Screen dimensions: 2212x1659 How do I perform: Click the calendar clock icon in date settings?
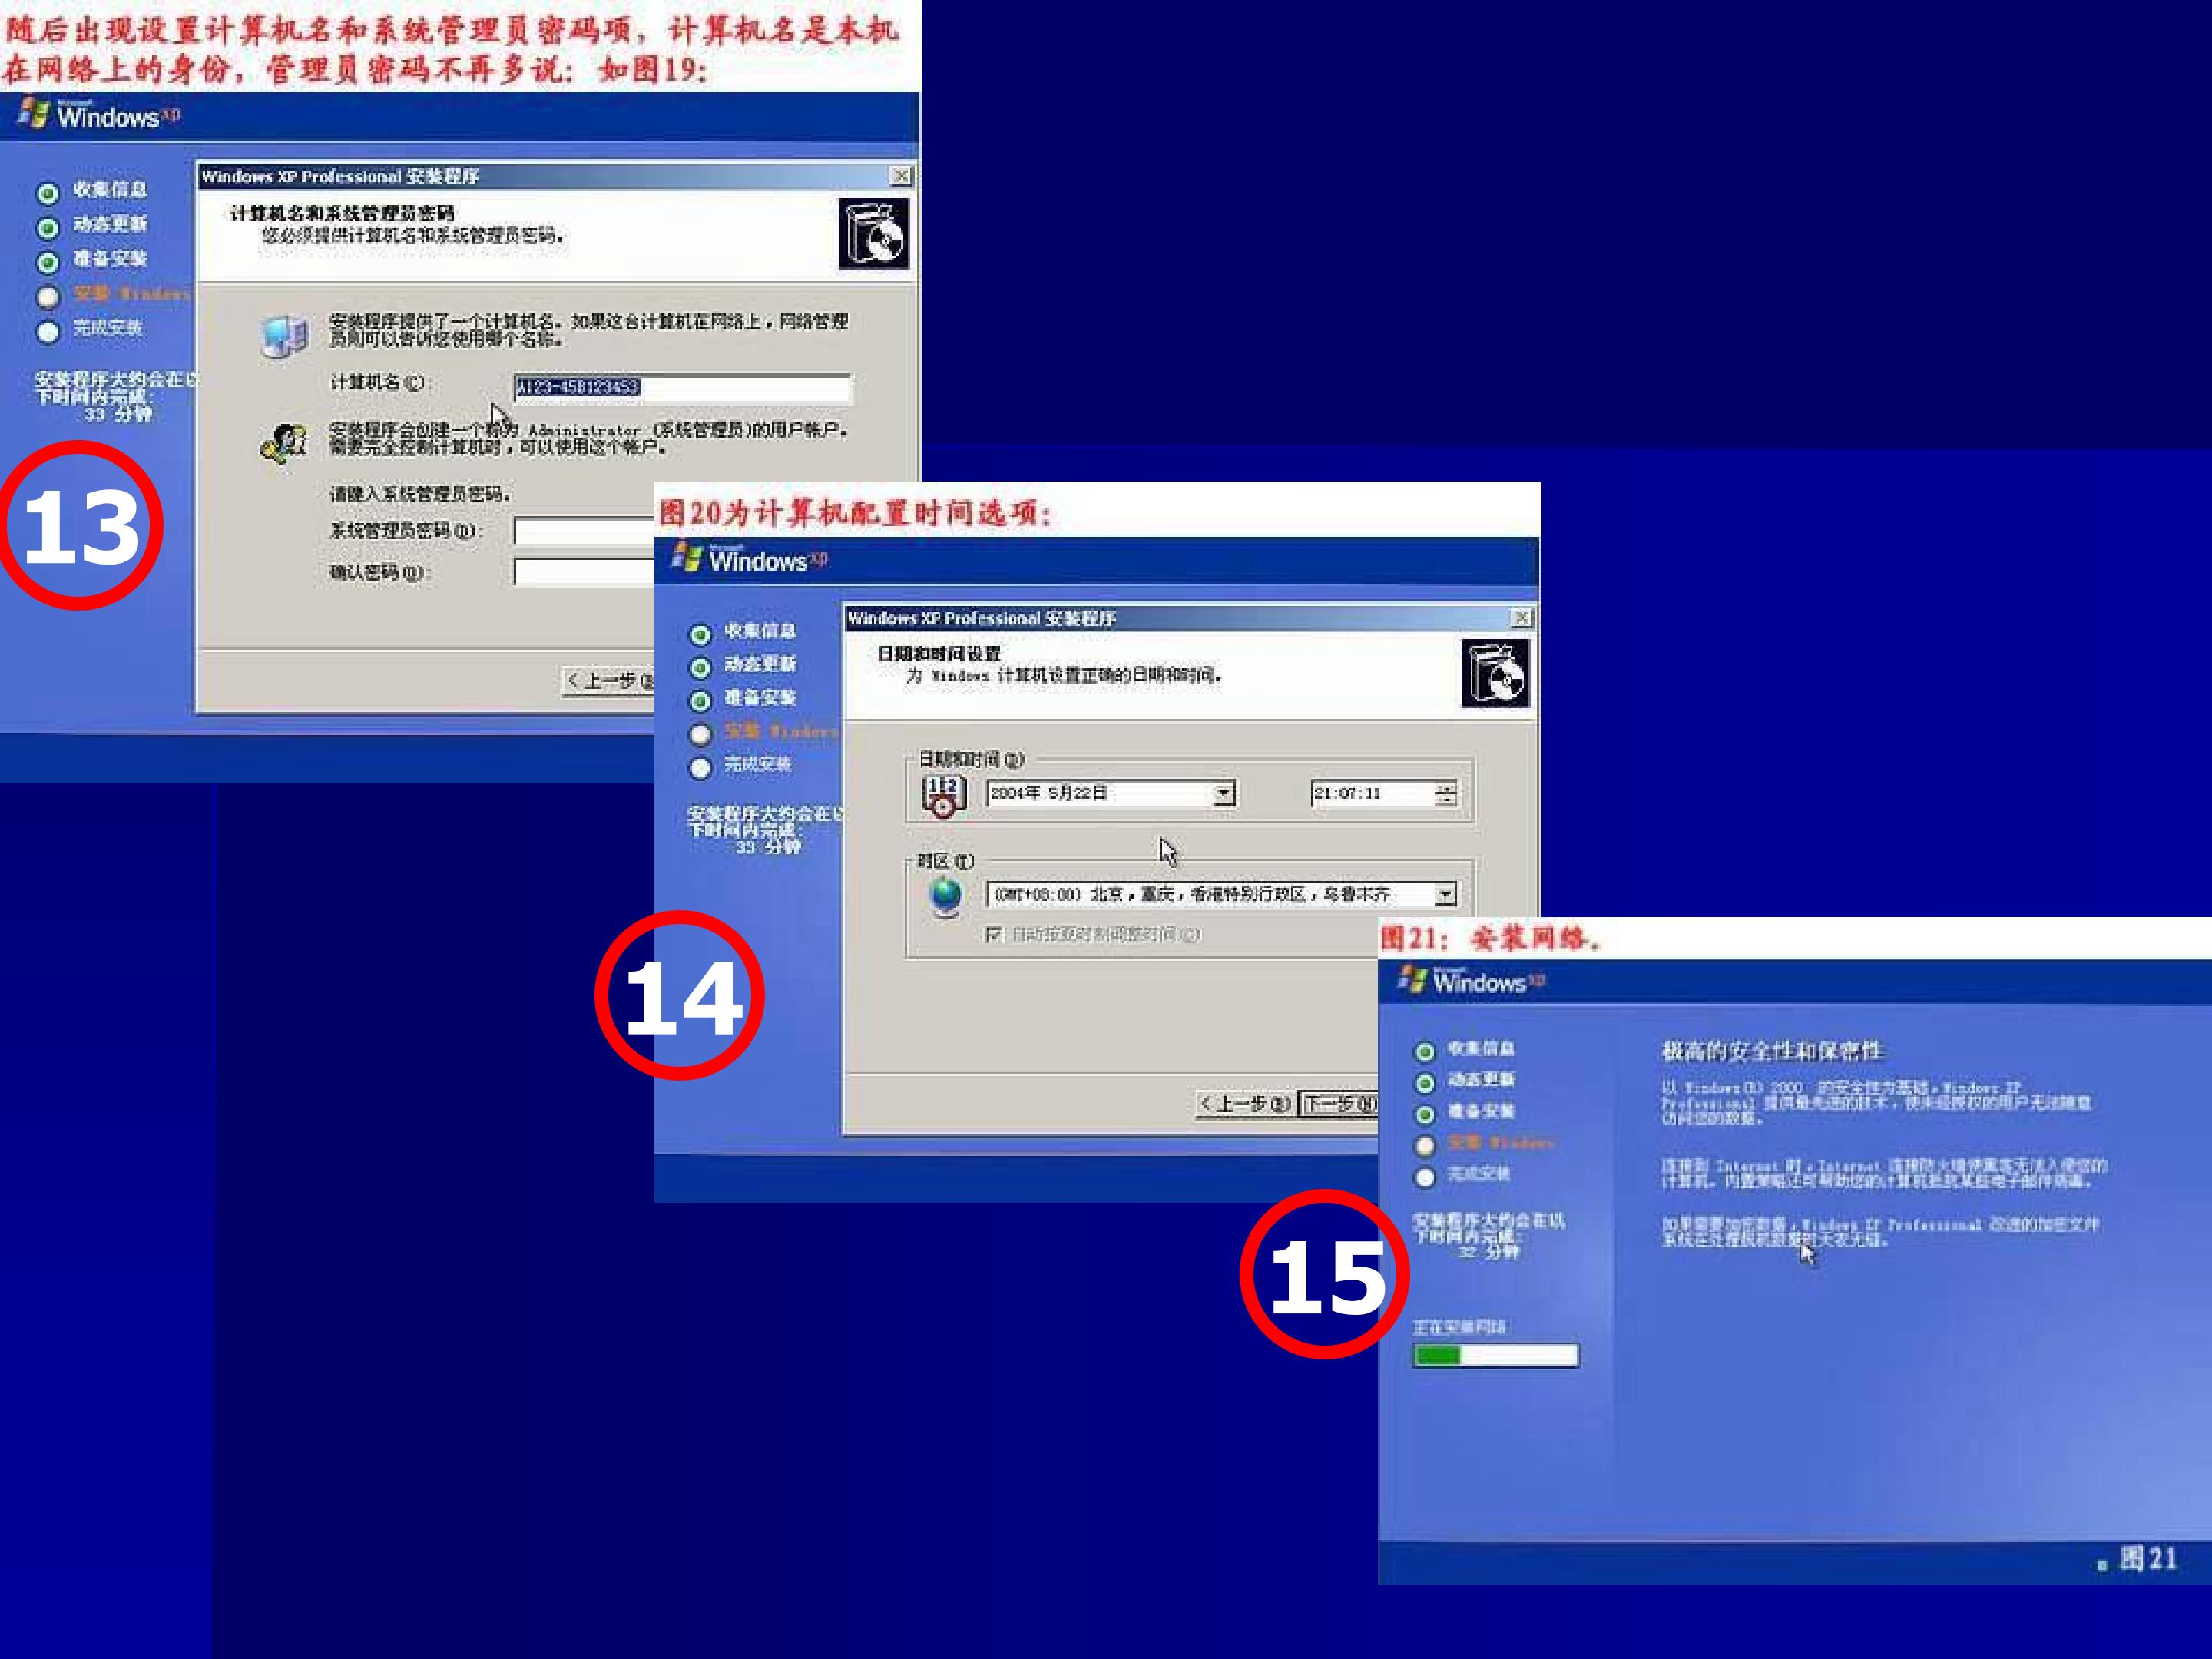coord(943,795)
